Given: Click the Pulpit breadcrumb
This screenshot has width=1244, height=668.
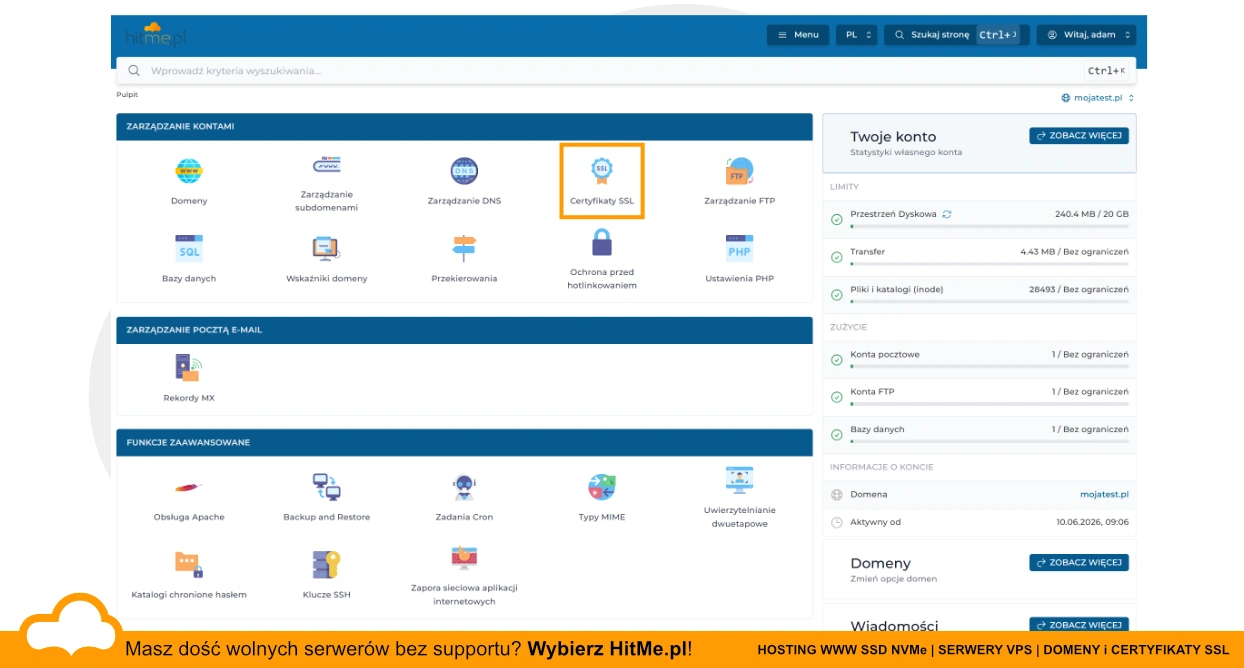Looking at the screenshot, I should [127, 94].
